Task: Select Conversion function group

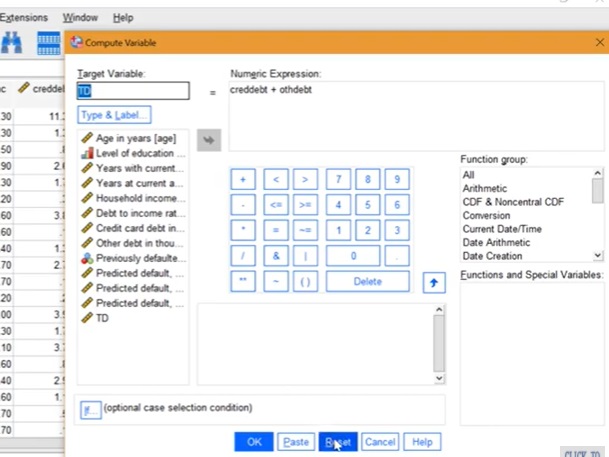Action: click(x=486, y=215)
